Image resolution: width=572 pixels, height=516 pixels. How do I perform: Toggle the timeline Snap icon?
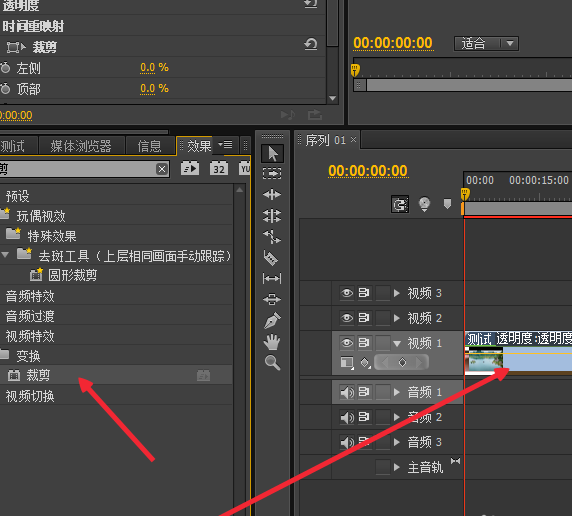tap(400, 204)
